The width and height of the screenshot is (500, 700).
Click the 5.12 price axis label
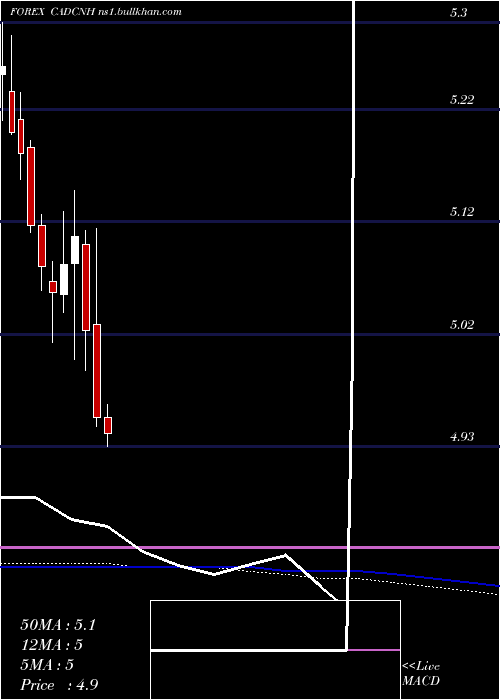462,212
